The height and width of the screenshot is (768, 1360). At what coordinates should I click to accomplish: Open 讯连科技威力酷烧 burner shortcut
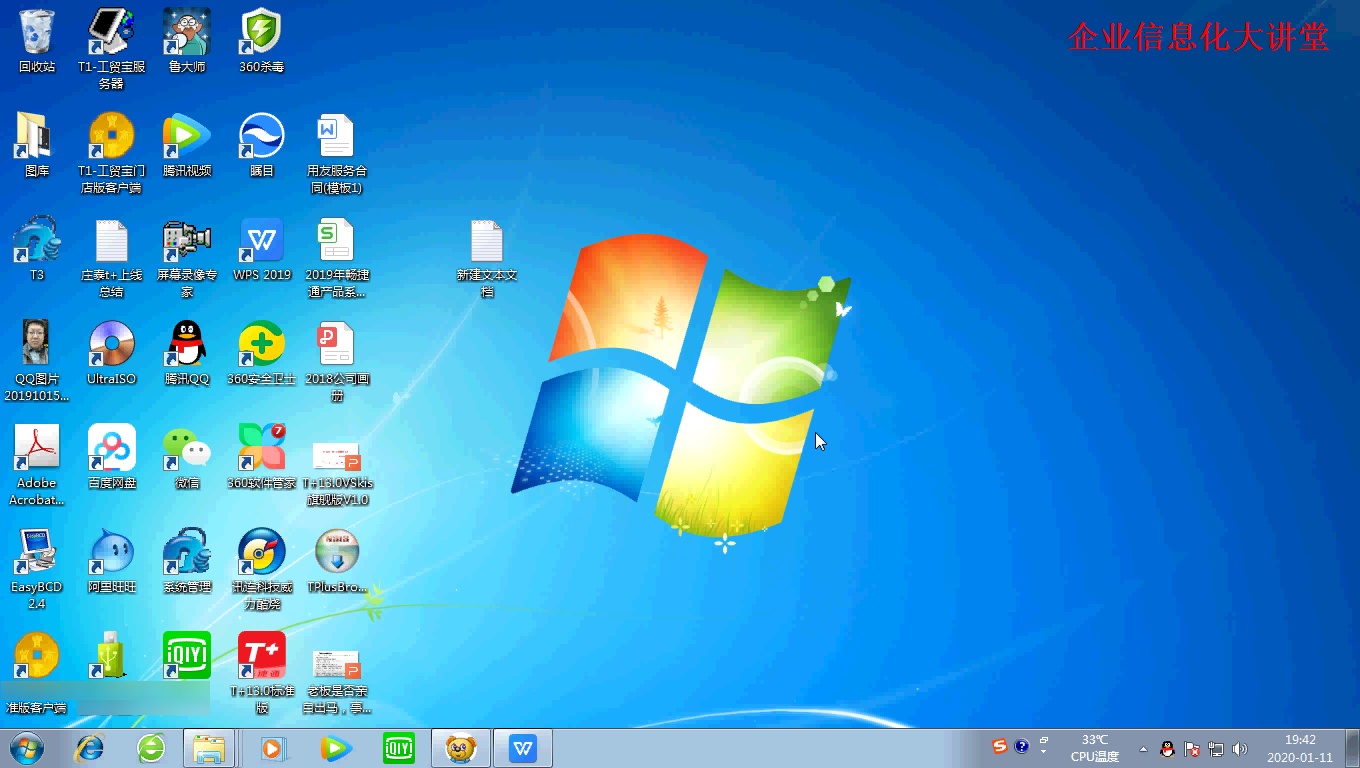pos(262,569)
